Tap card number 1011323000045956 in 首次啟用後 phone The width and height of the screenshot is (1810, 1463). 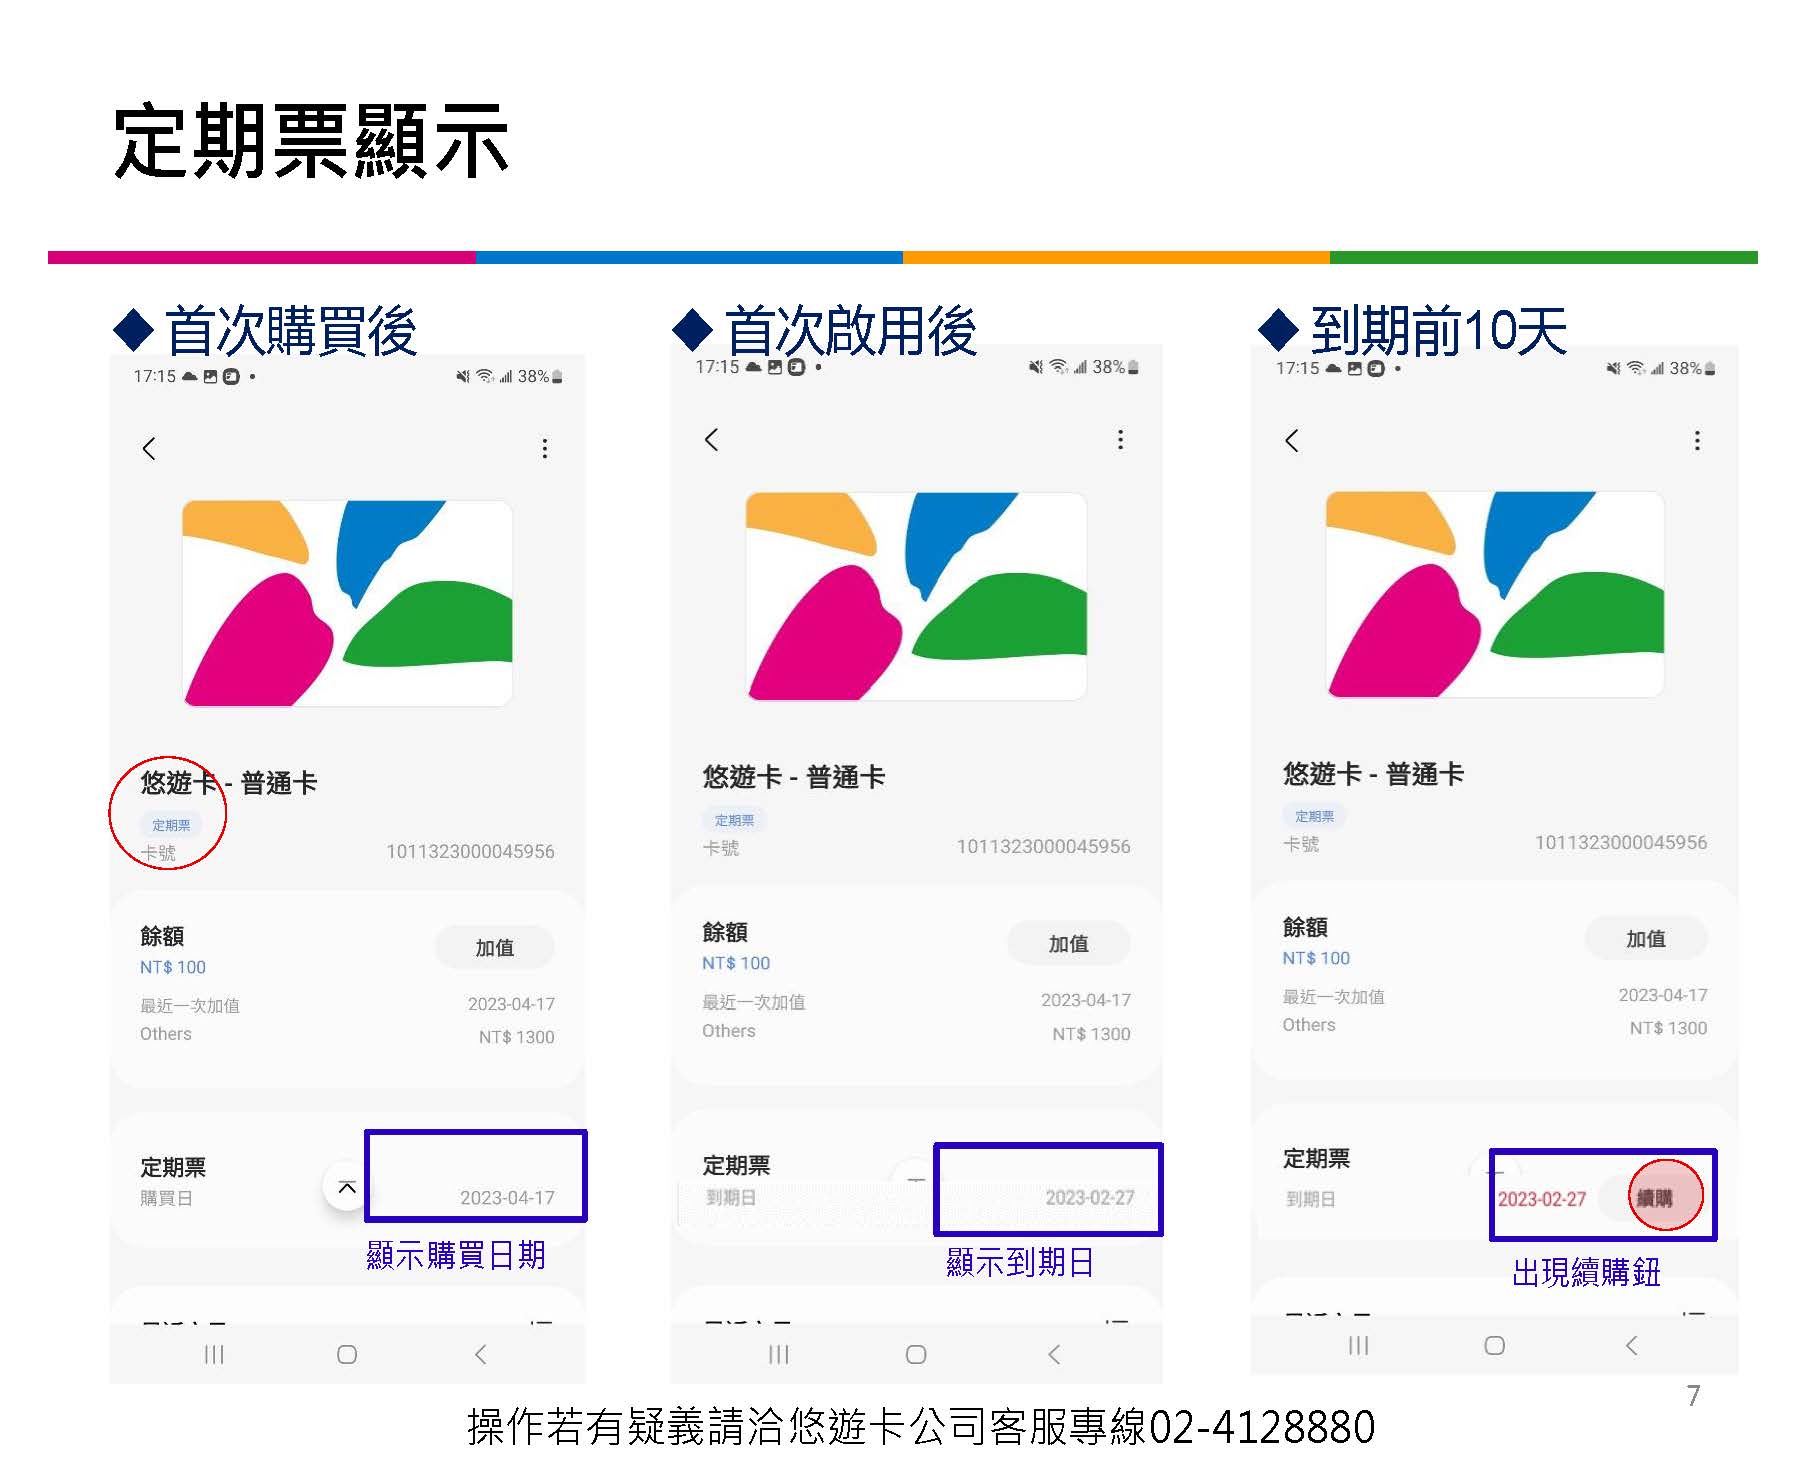tap(1043, 846)
